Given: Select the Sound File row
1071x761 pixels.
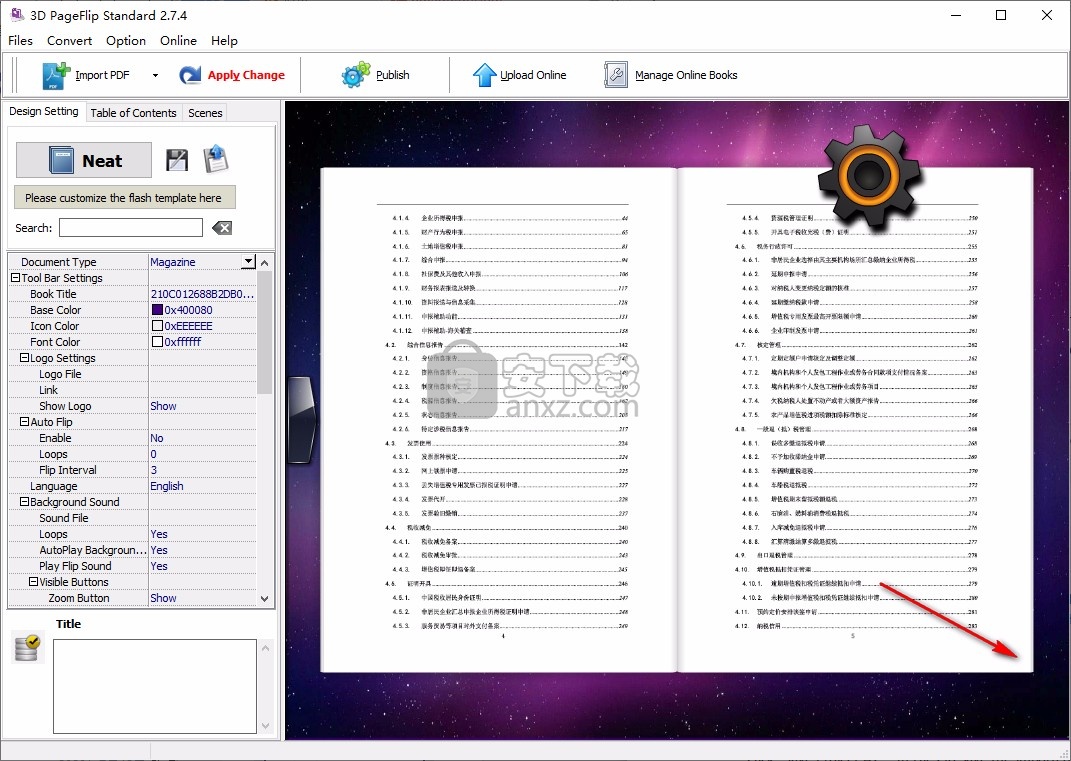Looking at the screenshot, I should tap(133, 518).
